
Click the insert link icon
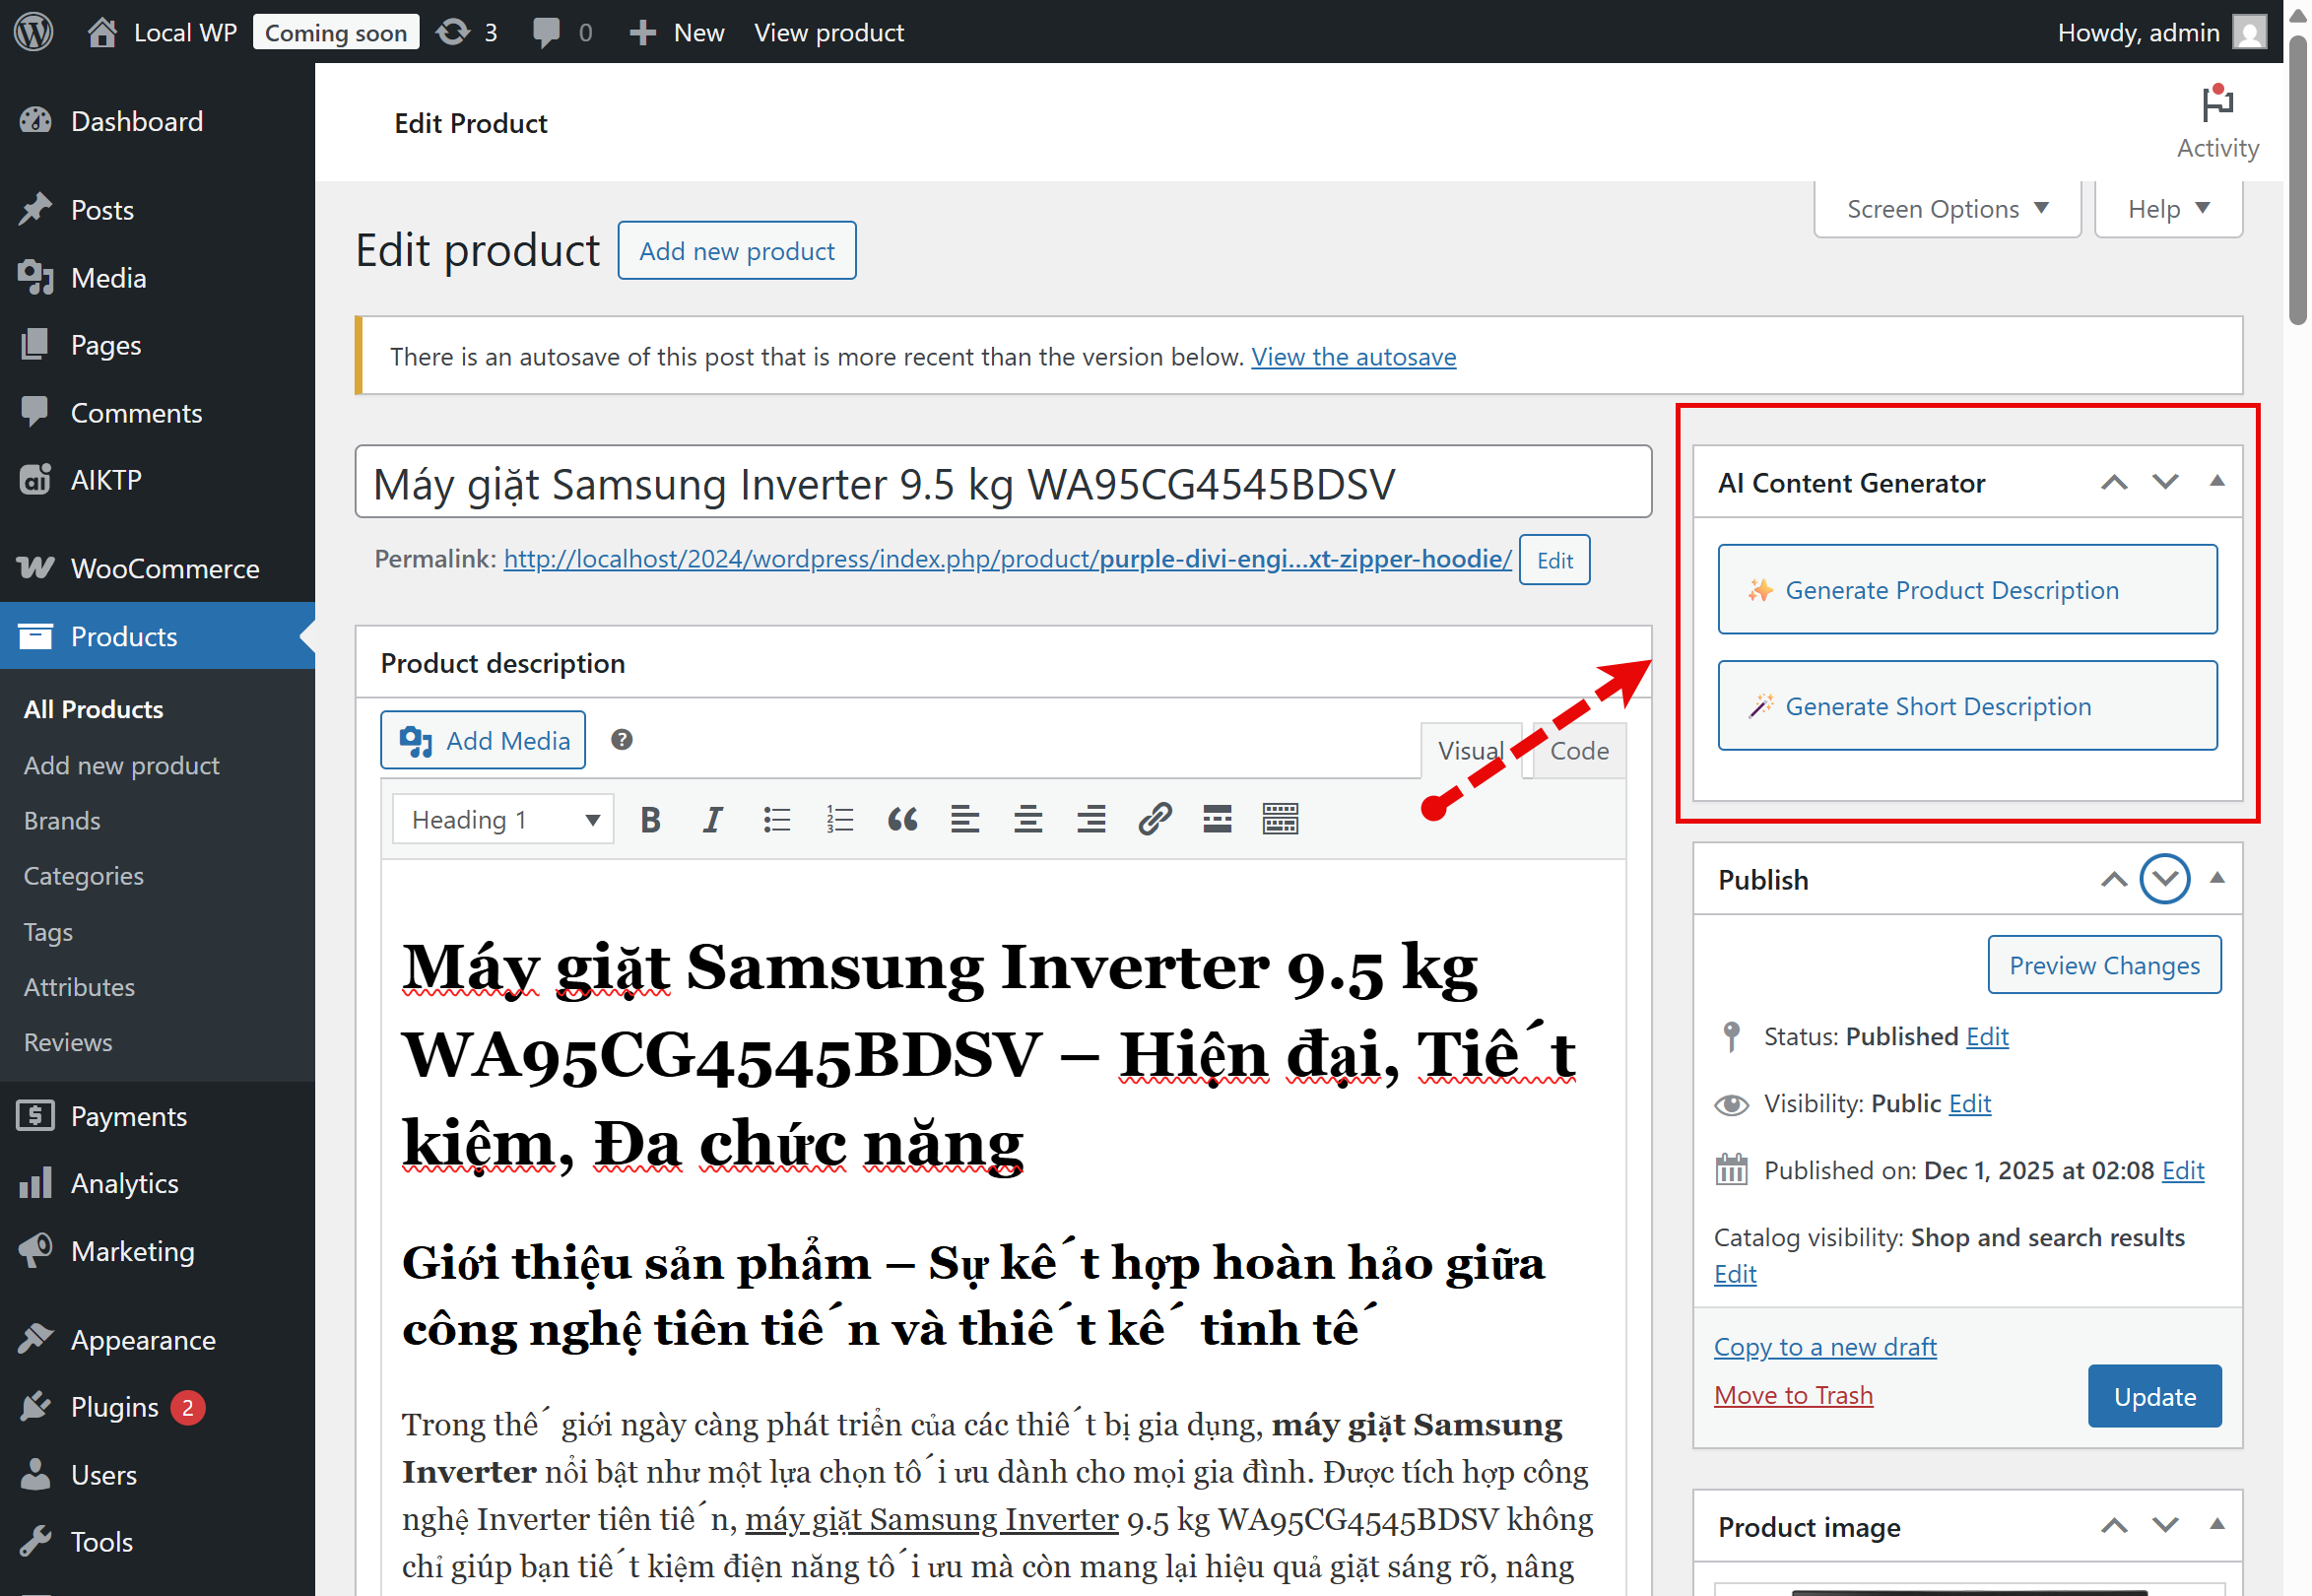(x=1154, y=820)
